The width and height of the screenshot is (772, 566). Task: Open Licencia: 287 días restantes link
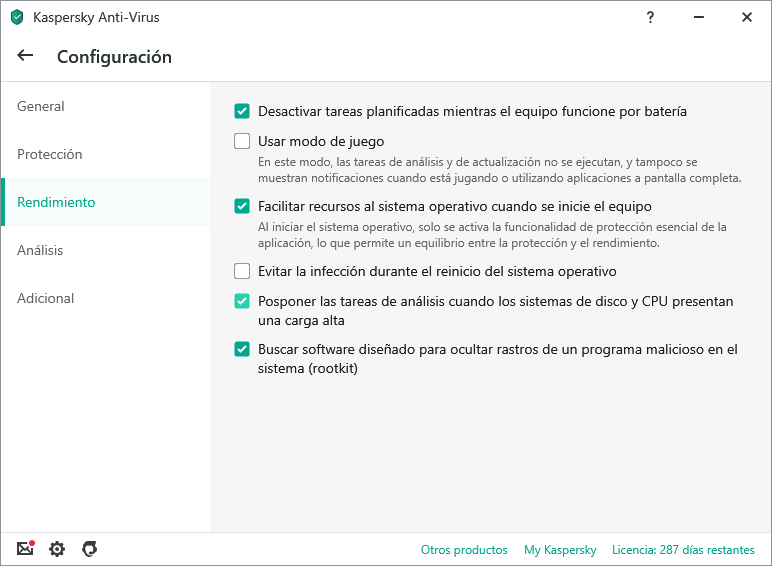(x=683, y=550)
